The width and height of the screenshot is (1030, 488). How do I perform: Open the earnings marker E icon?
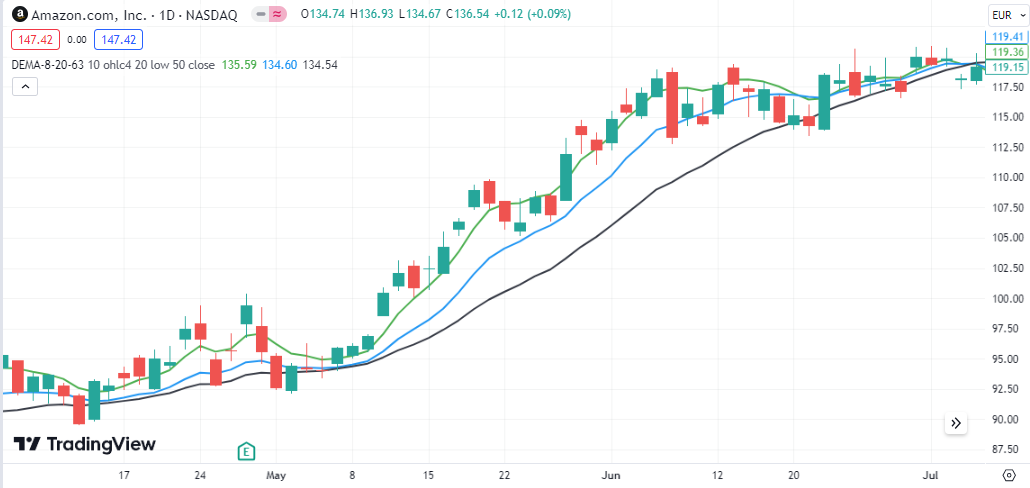click(x=246, y=451)
